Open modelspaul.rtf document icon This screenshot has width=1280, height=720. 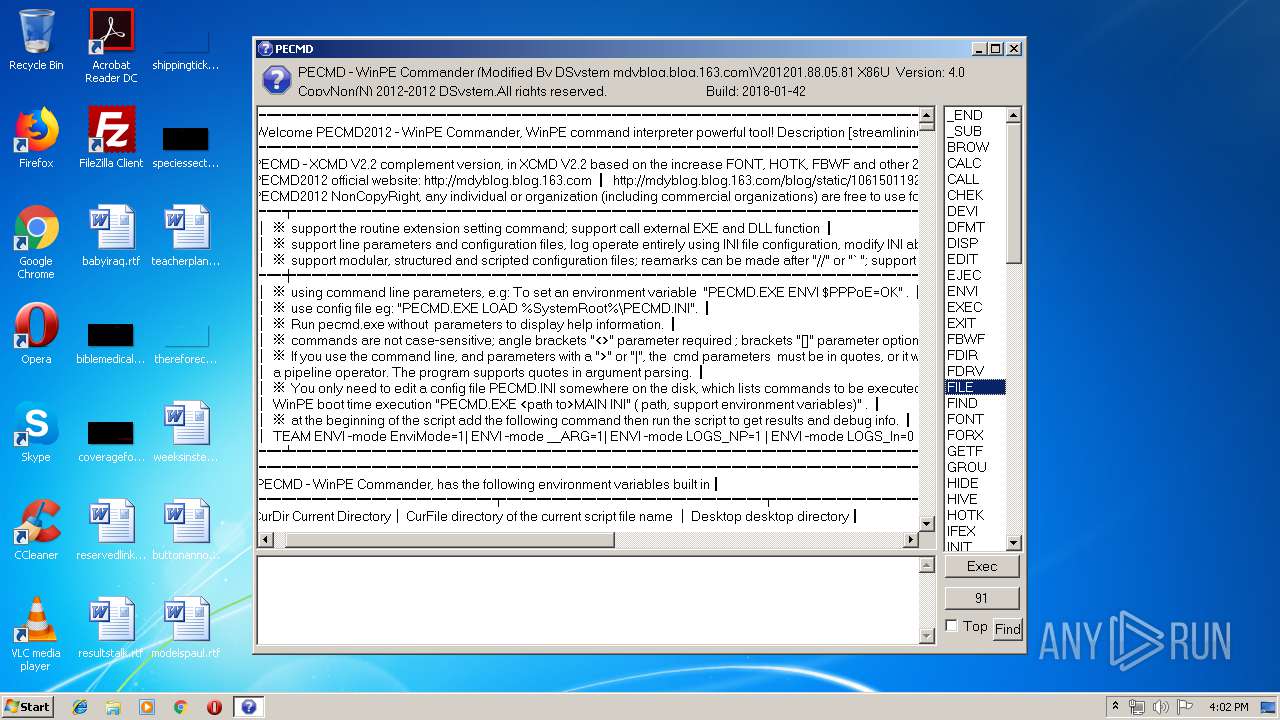pyautogui.click(x=186, y=628)
